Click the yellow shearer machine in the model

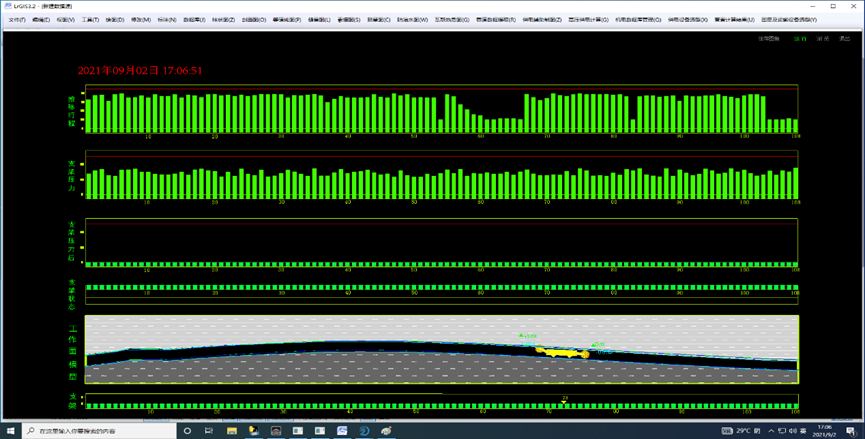click(562, 352)
